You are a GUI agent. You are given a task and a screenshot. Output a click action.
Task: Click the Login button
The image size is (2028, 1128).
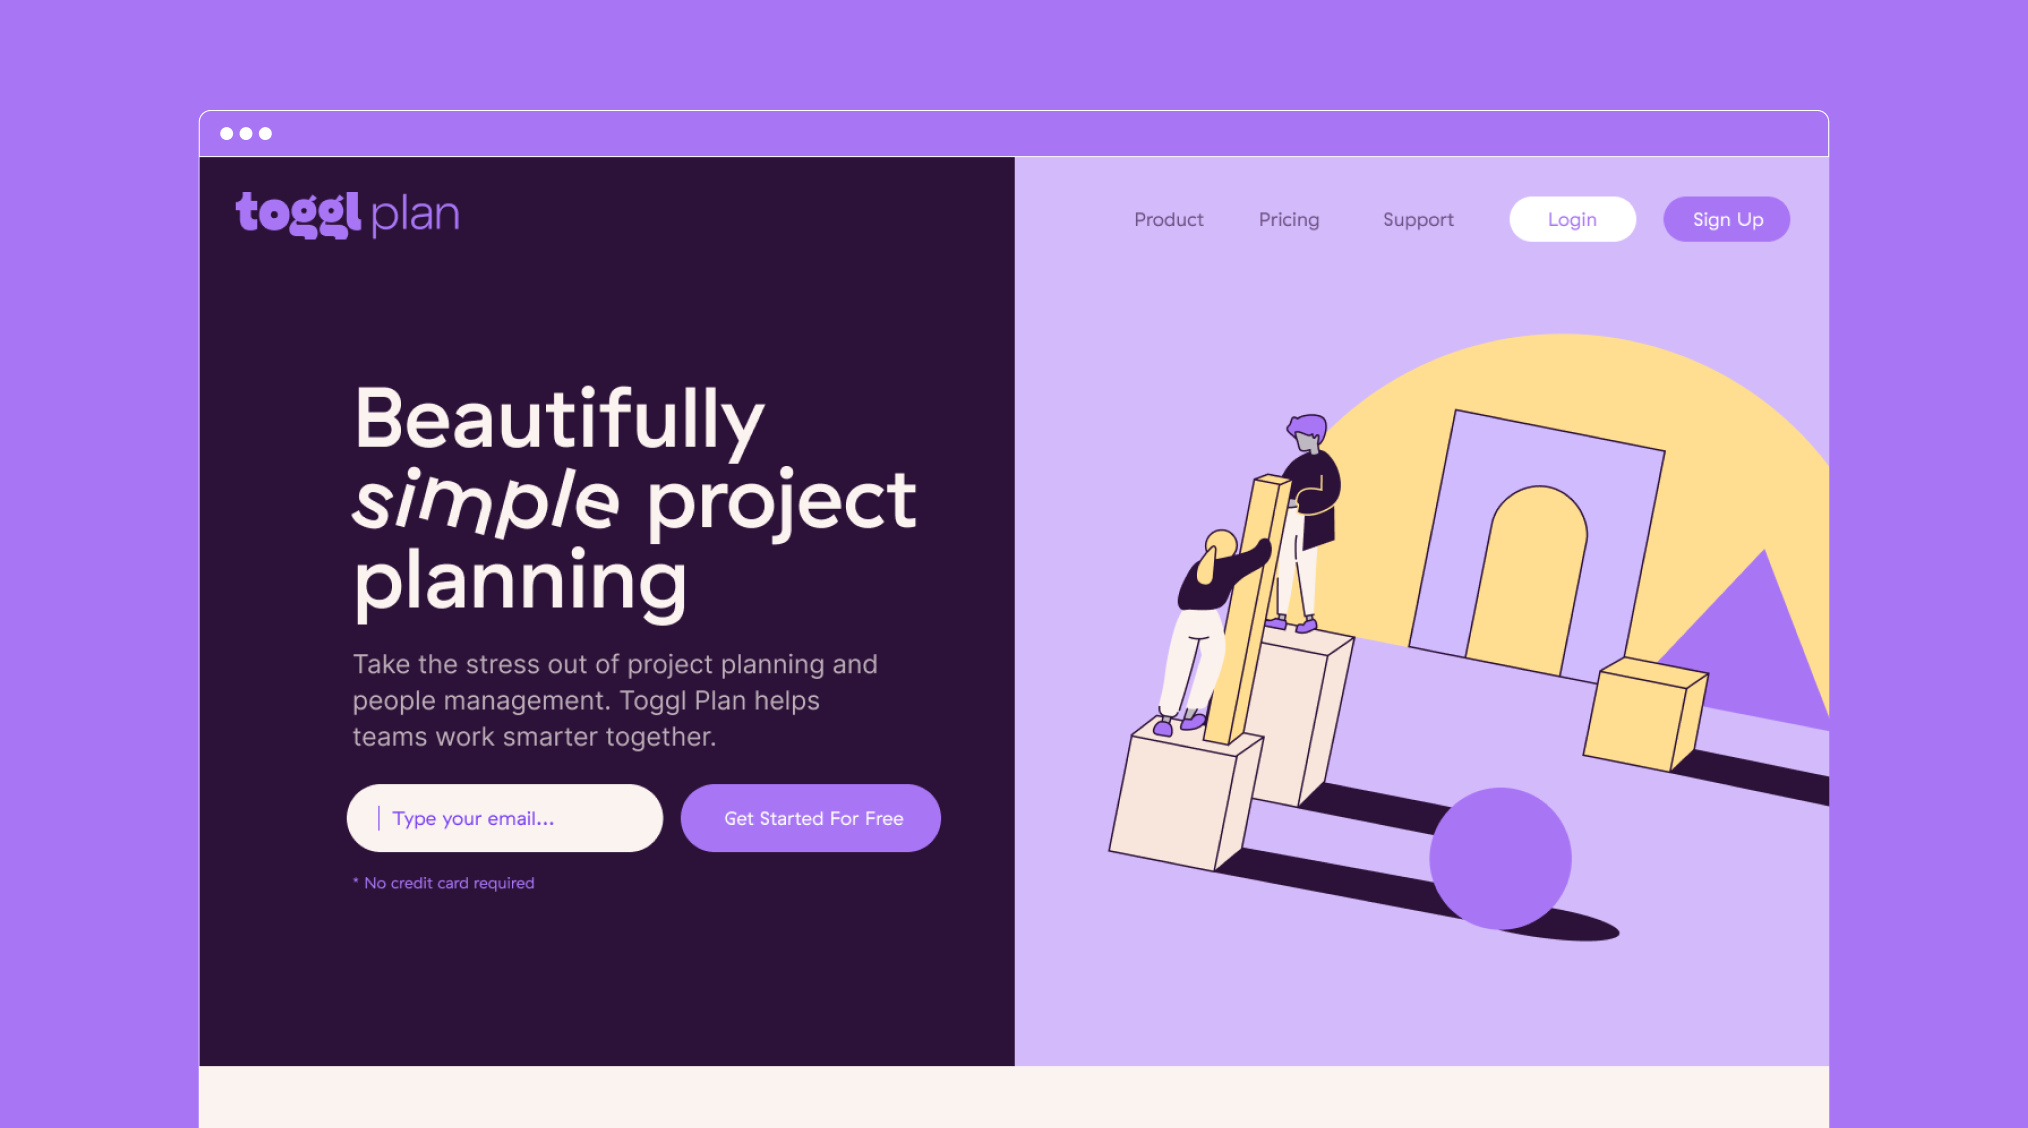pos(1572,218)
